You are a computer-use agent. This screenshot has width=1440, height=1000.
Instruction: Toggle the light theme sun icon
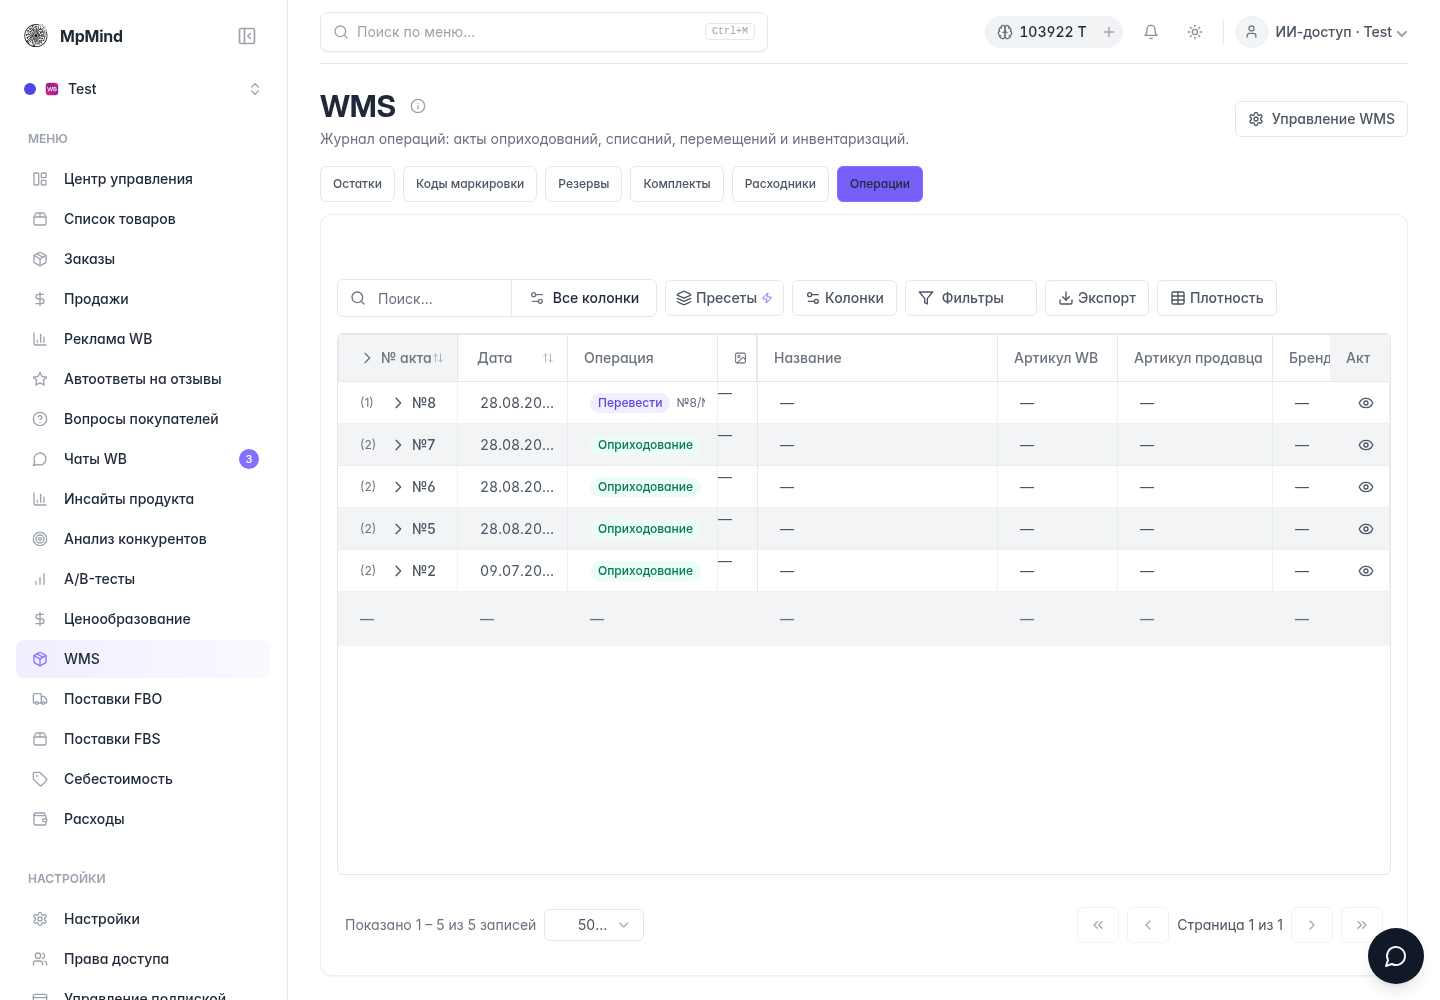(1195, 32)
